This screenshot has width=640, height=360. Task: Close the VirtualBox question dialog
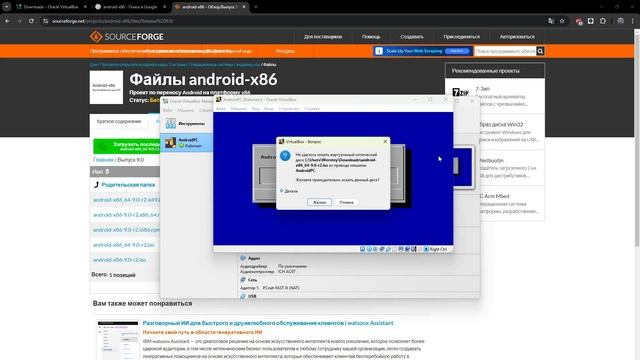pos(385,141)
